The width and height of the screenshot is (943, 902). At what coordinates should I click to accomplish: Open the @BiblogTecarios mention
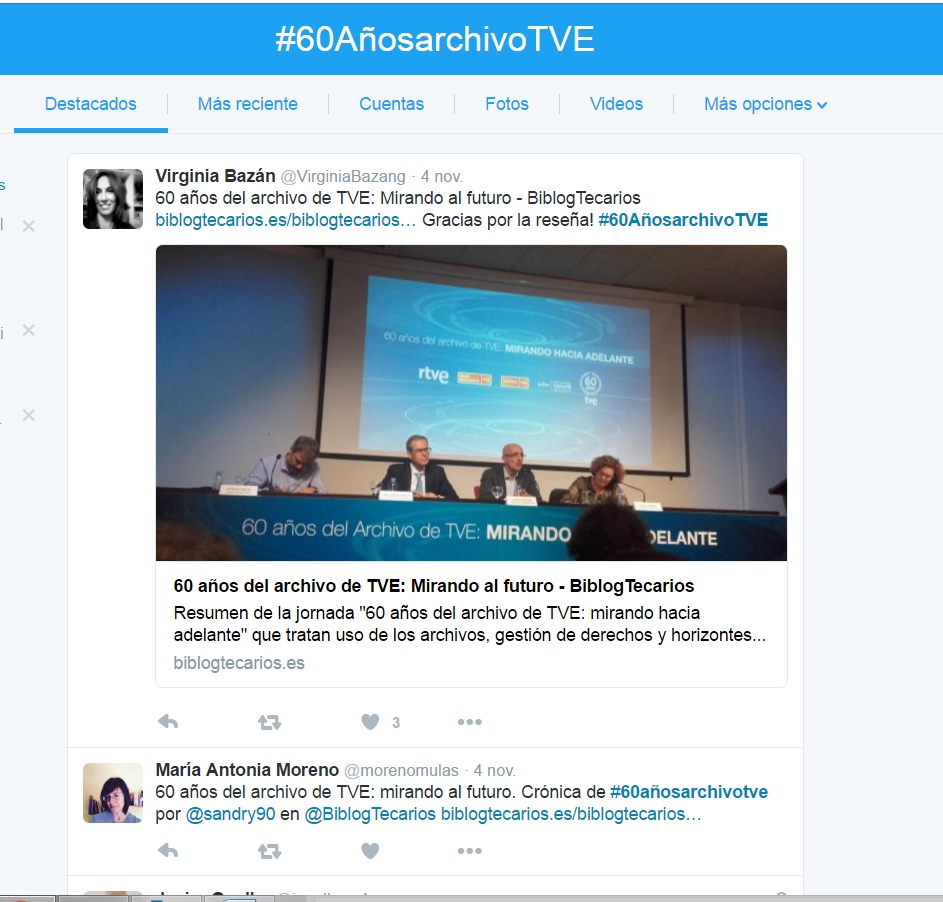click(x=370, y=814)
